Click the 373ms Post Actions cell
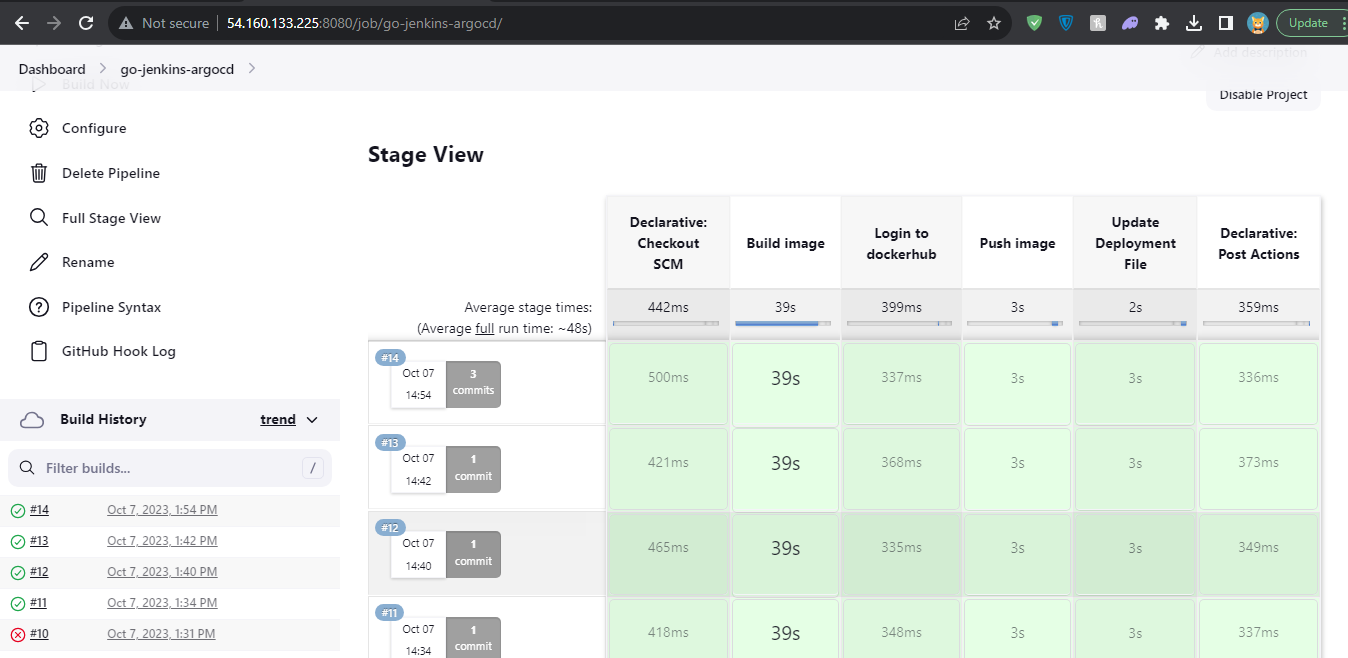The height and width of the screenshot is (658, 1348). (1258, 470)
